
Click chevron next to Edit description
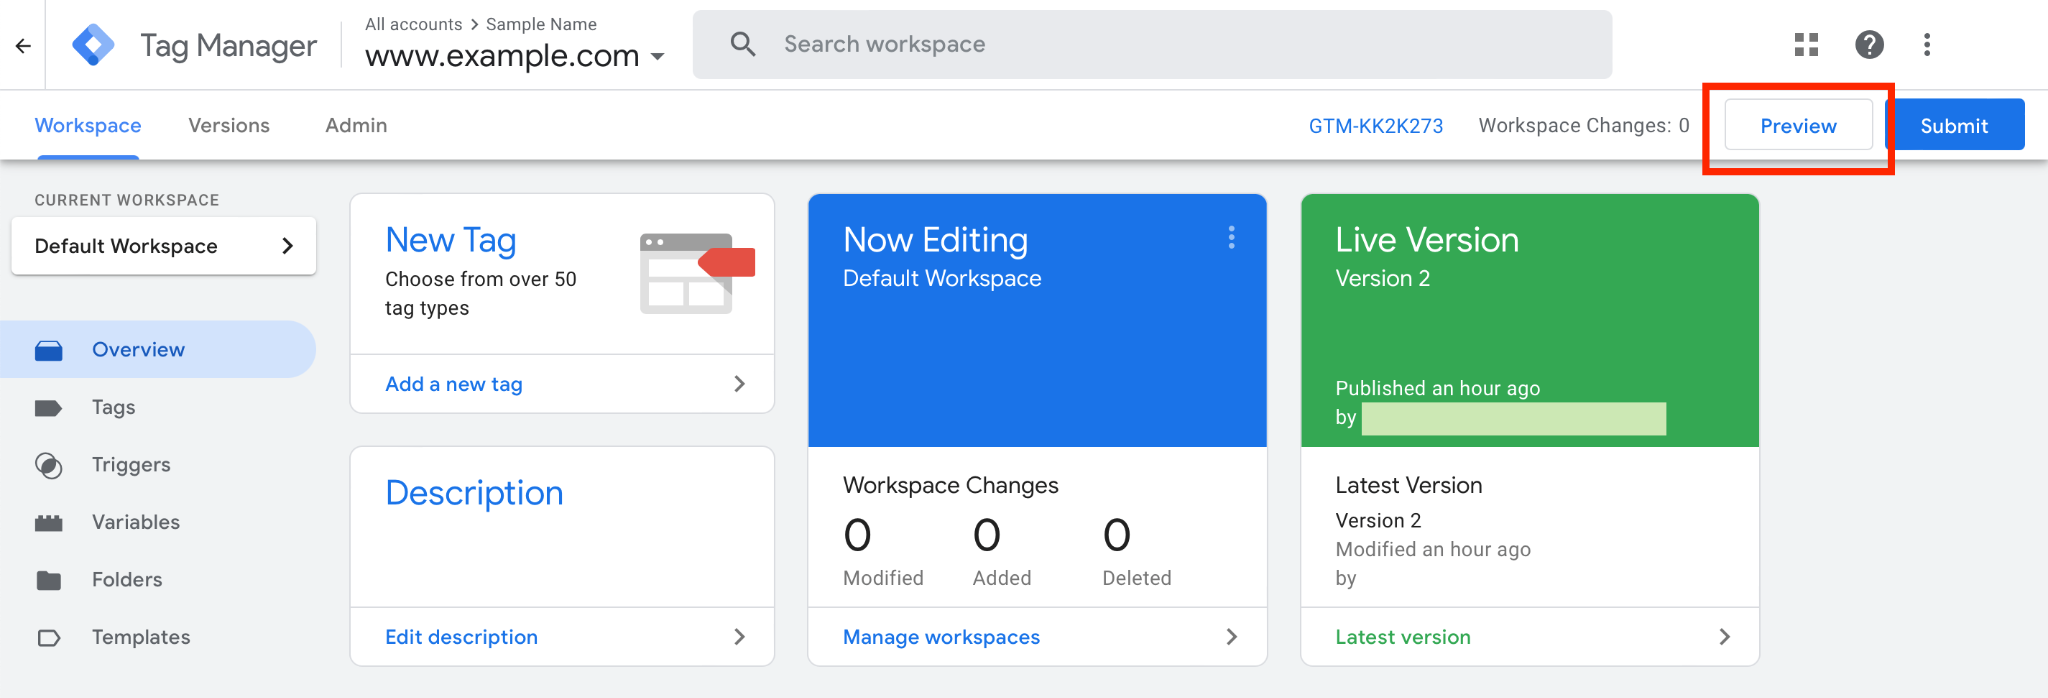739,637
